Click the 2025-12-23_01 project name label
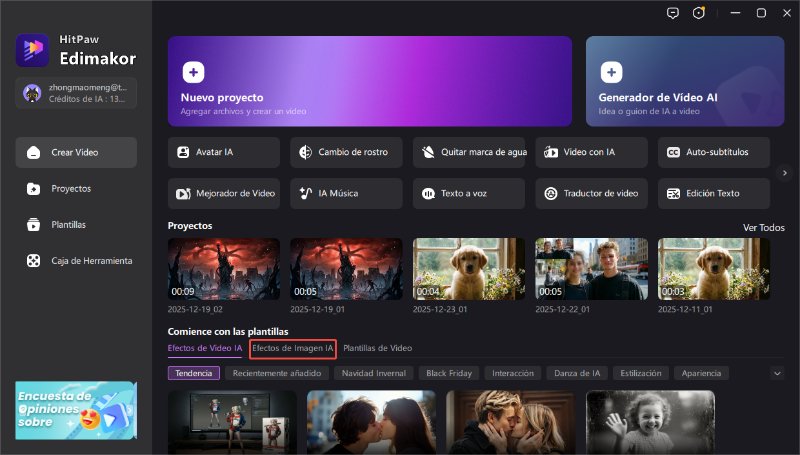This screenshot has height=455, width=800. [x=440, y=309]
